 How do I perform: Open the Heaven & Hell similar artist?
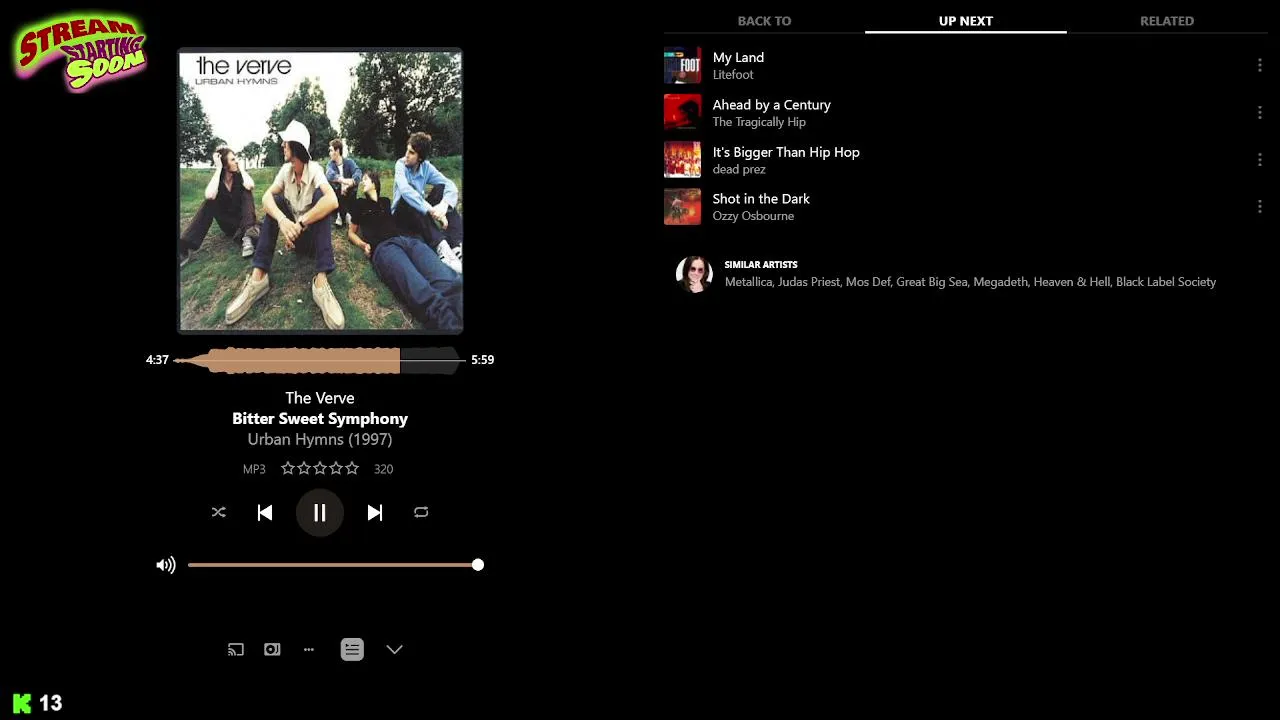point(1071,282)
